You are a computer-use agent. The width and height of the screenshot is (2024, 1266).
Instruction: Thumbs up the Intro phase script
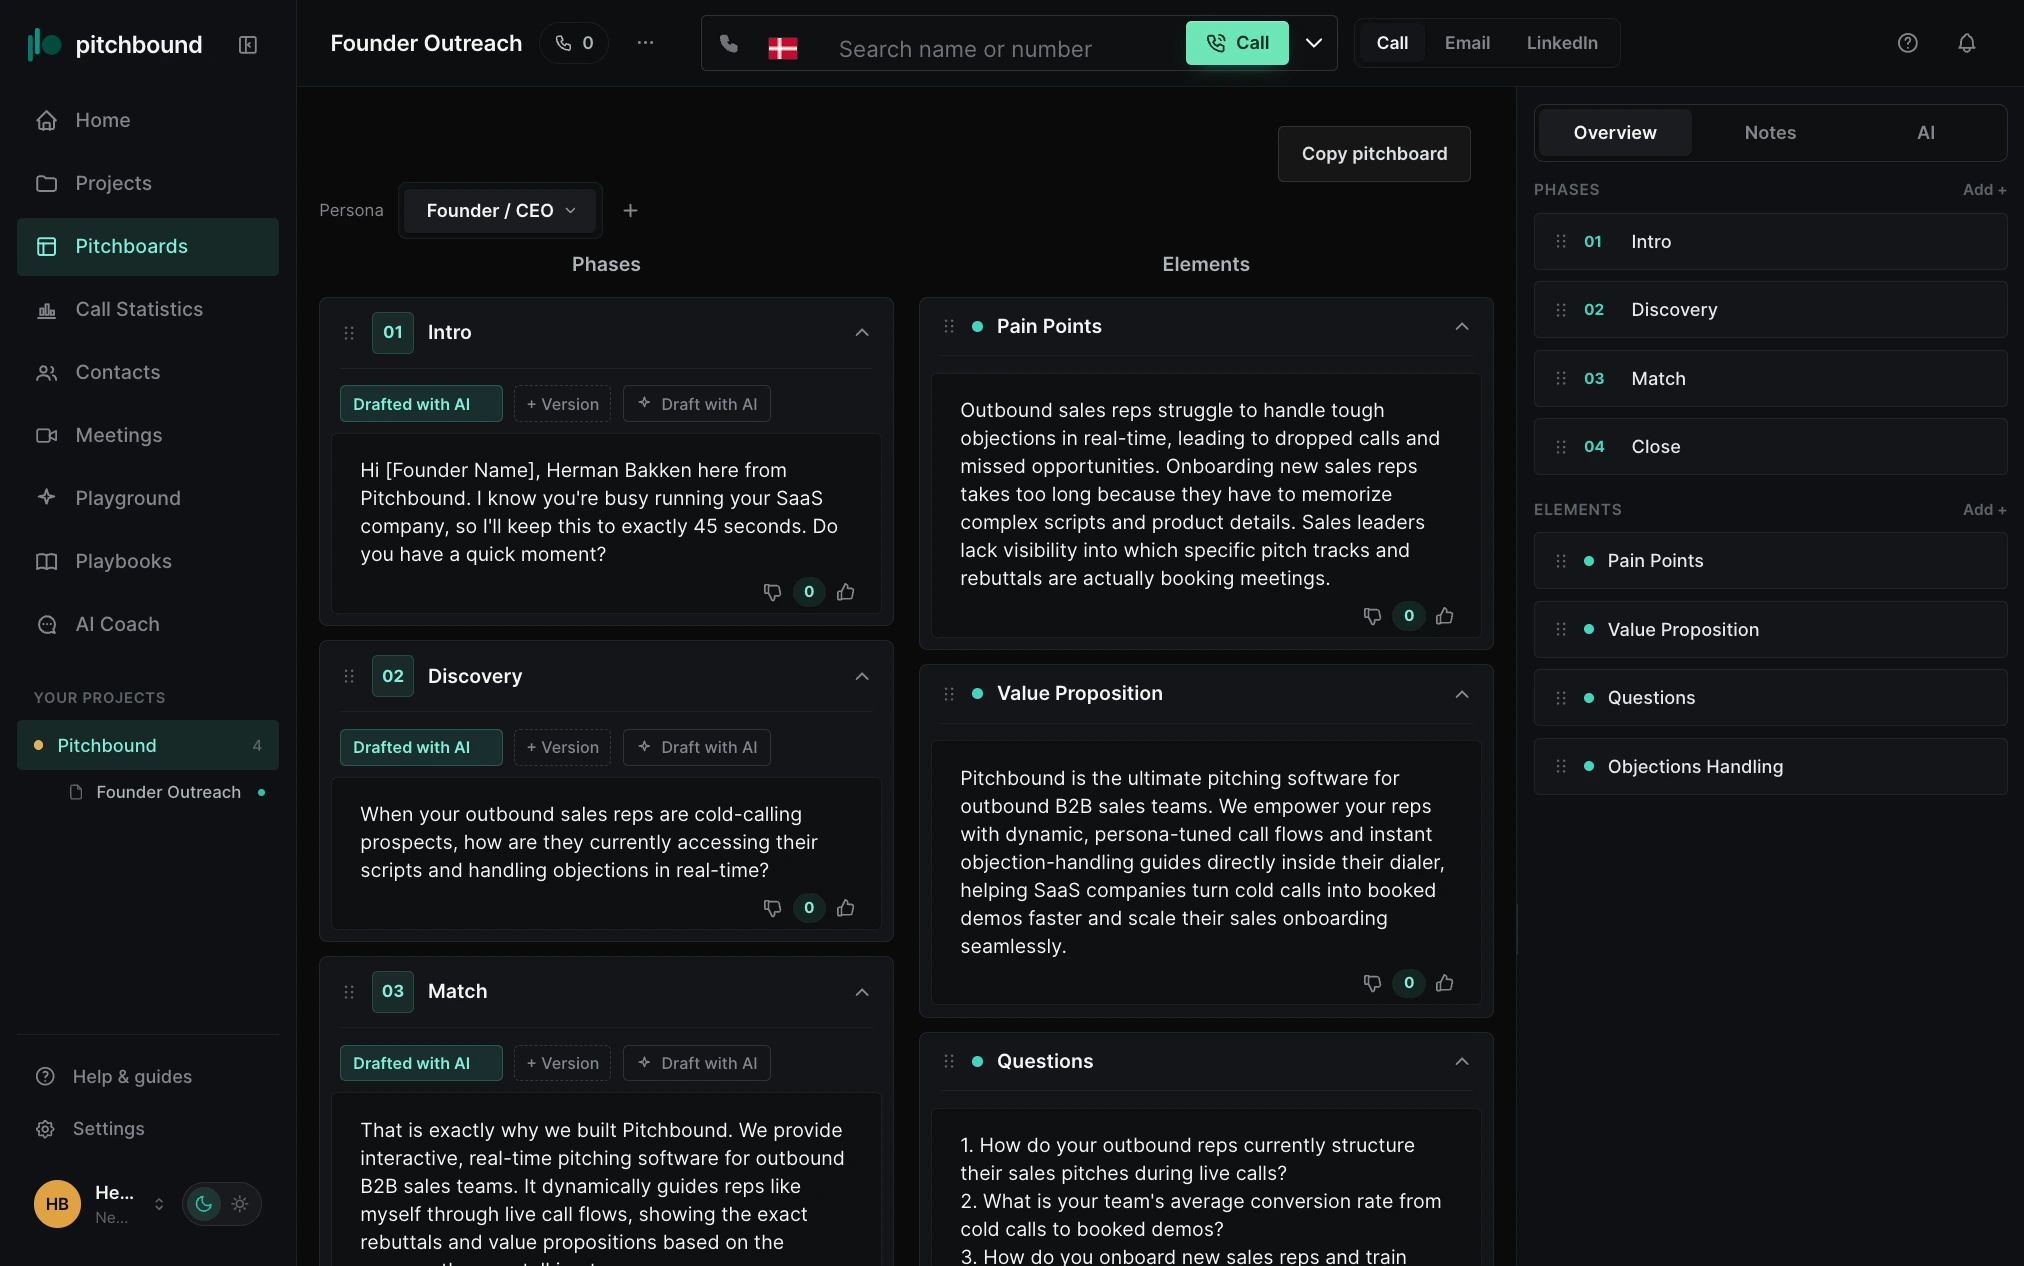[x=845, y=592]
